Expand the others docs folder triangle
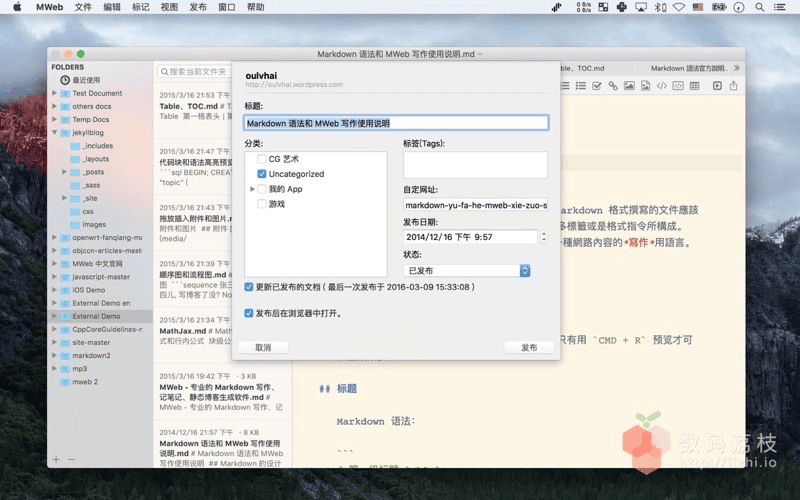The height and width of the screenshot is (500, 800). [x=55, y=106]
